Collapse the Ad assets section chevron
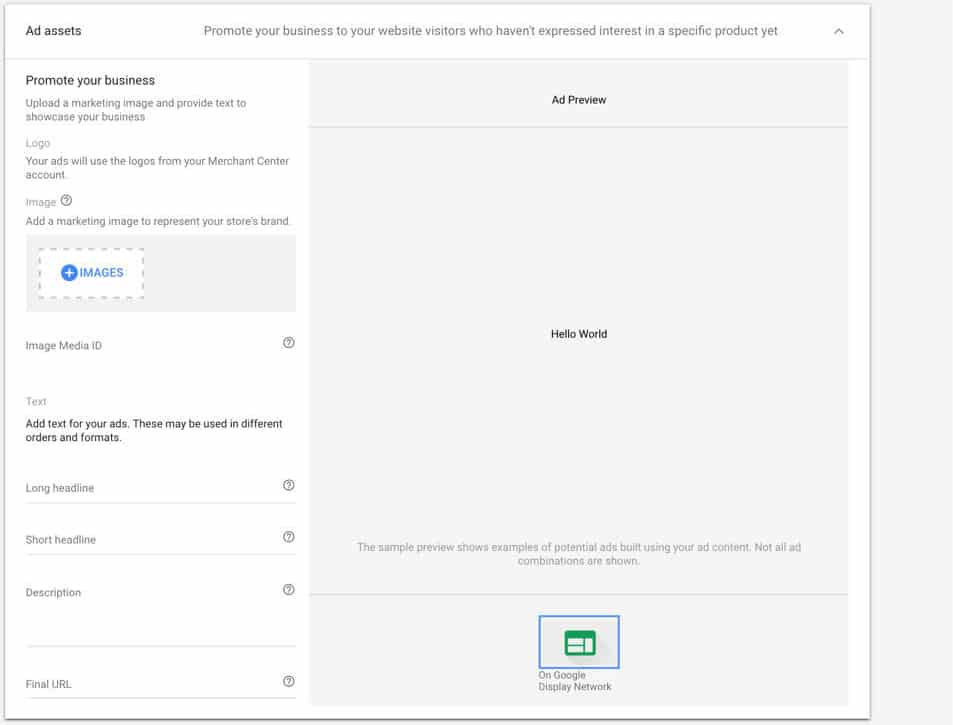Viewport: 953px width, 725px height. [839, 31]
